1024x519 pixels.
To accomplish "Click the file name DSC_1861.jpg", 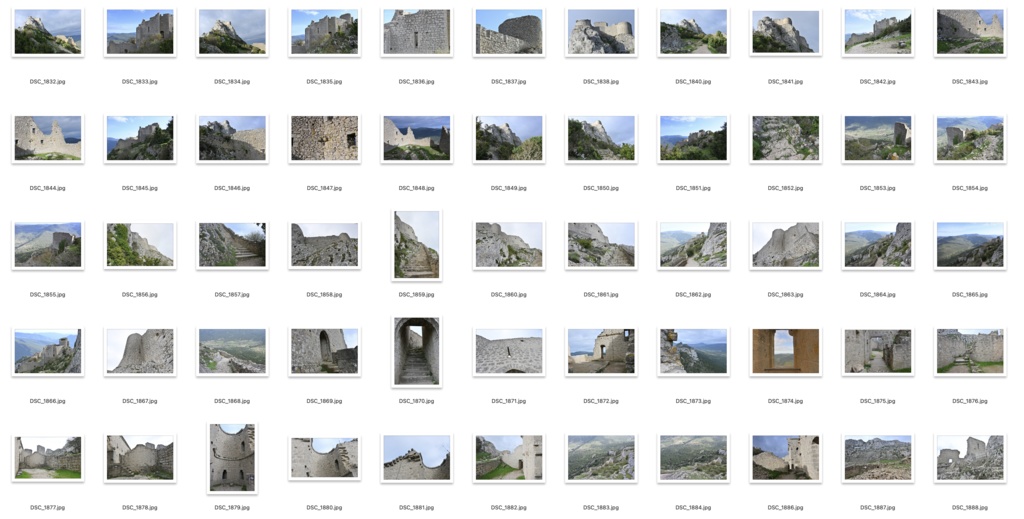I will pyautogui.click(x=601, y=294).
